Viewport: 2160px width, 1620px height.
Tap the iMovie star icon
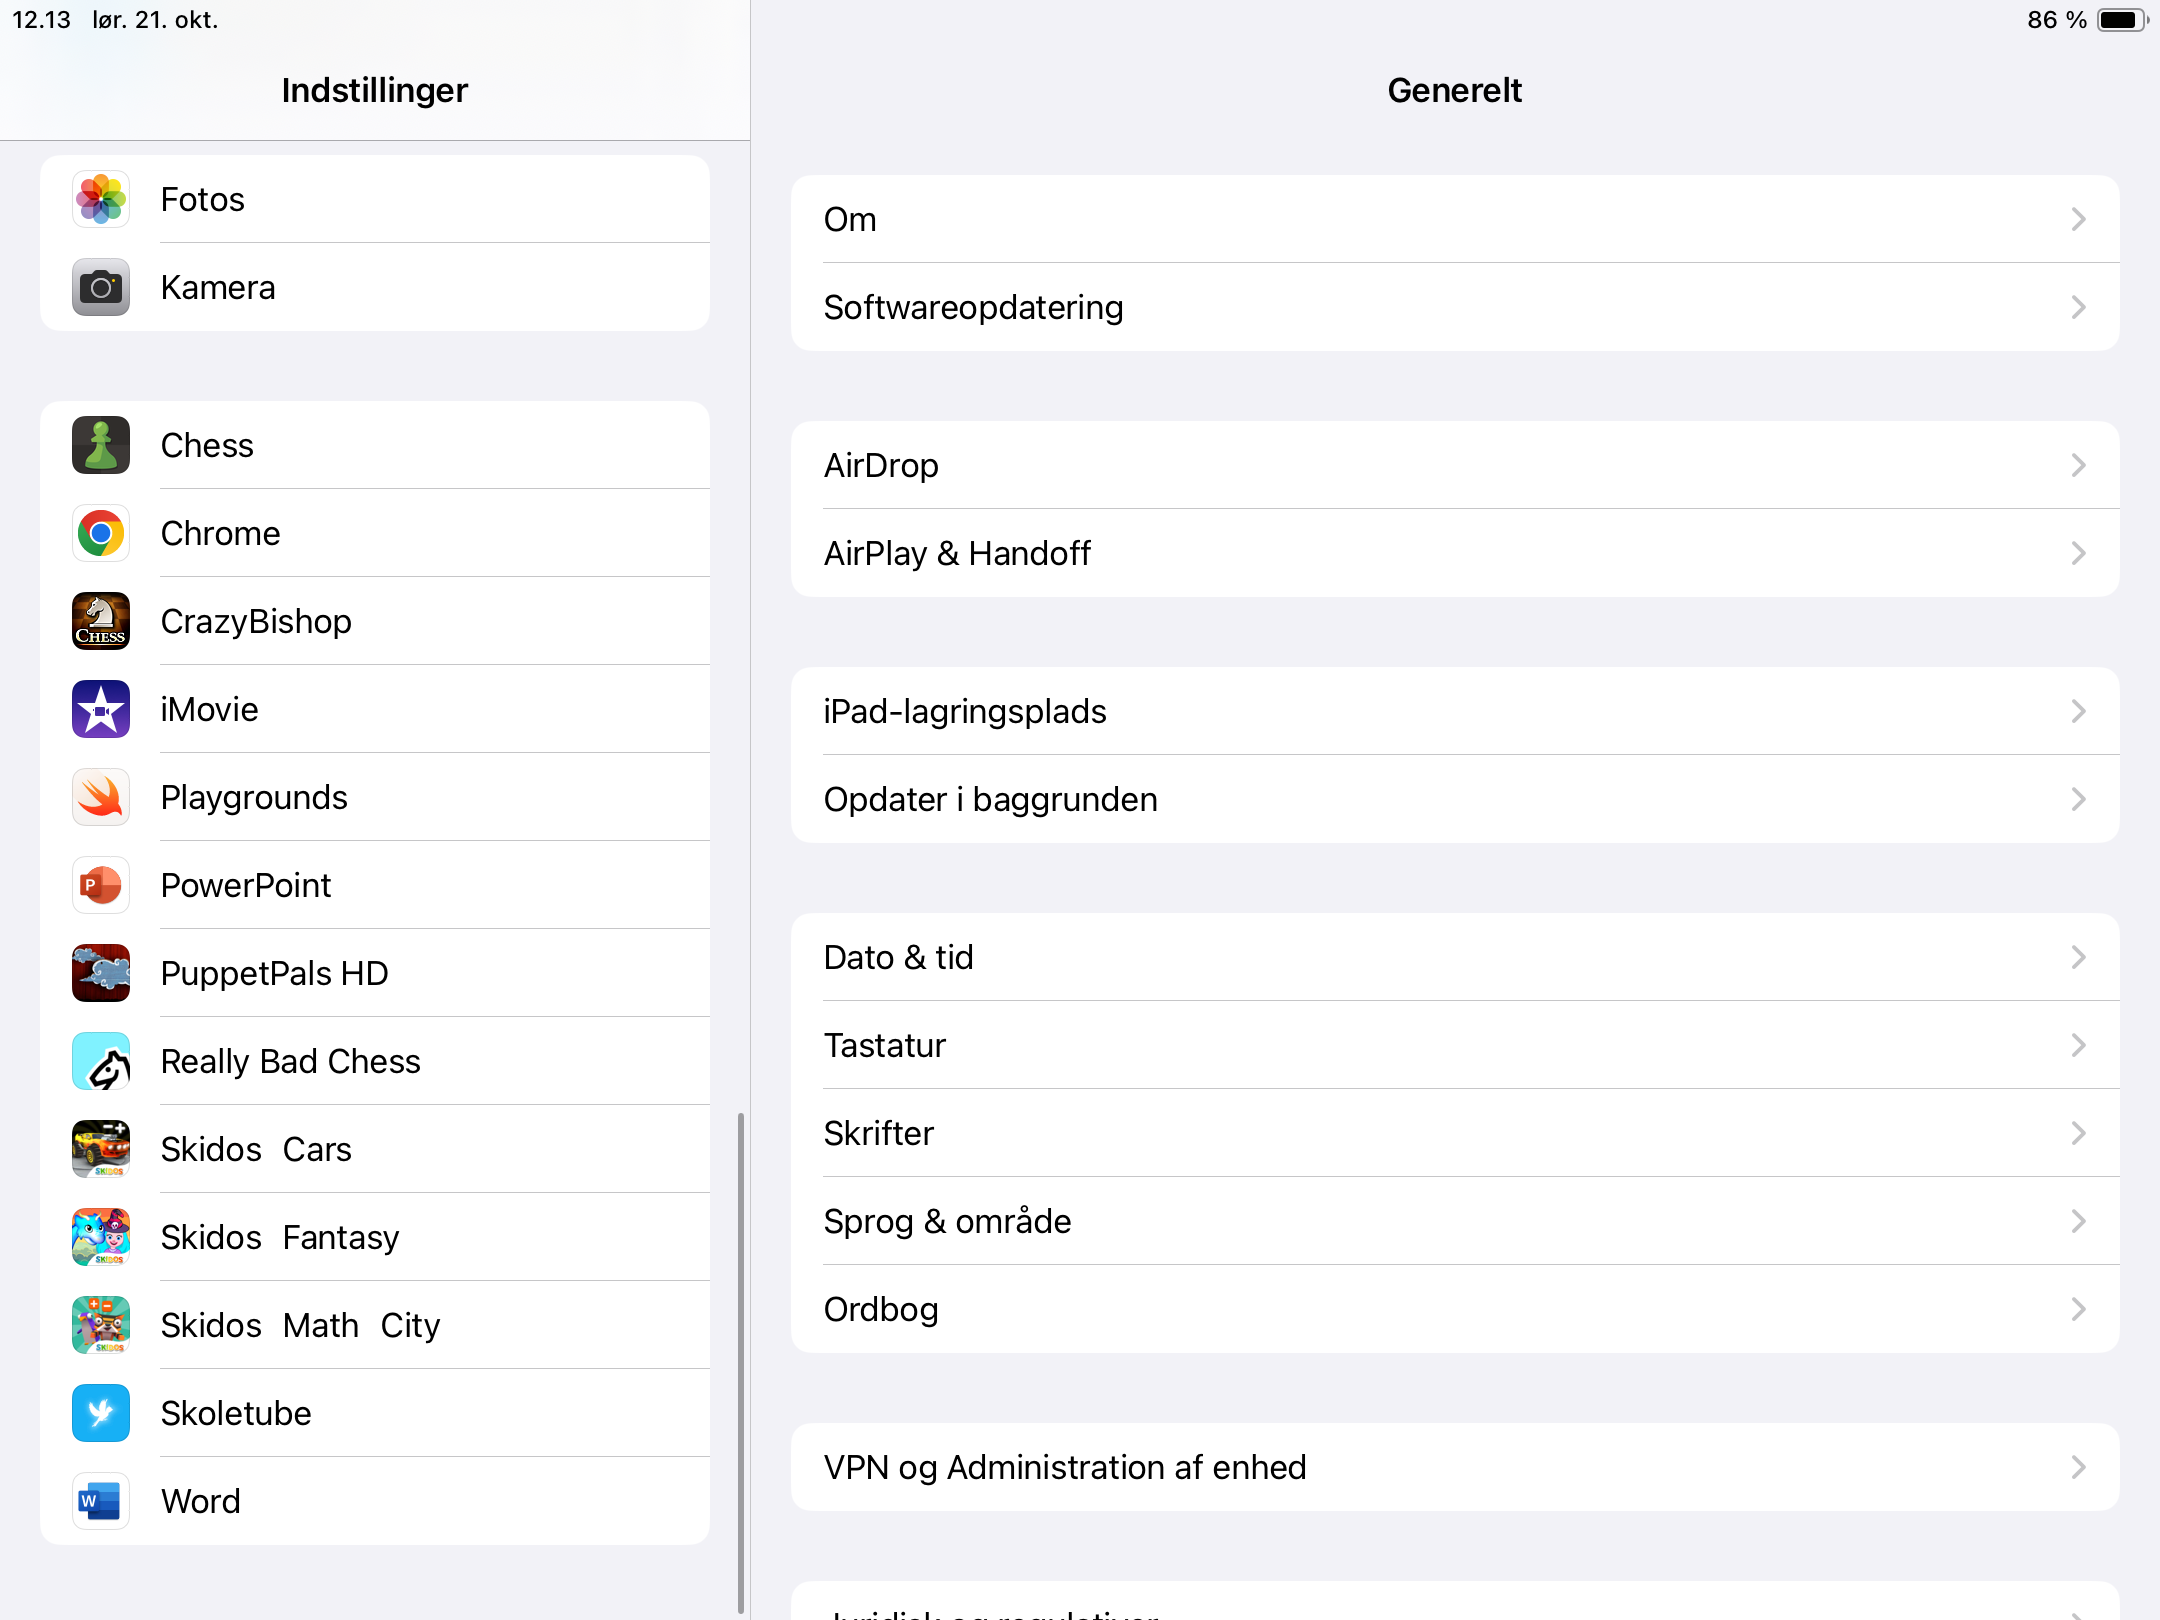101,709
